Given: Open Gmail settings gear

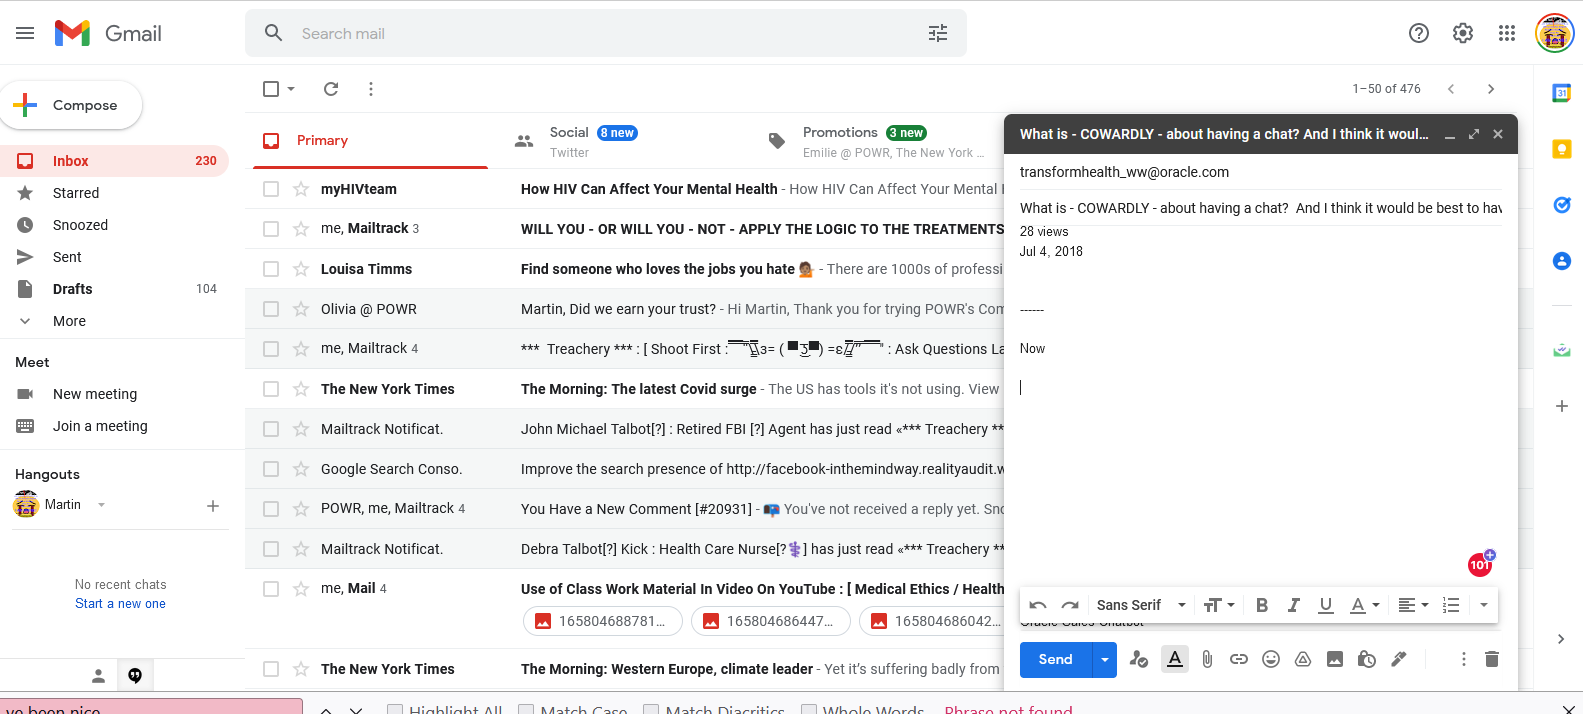Looking at the screenshot, I should 1463,33.
